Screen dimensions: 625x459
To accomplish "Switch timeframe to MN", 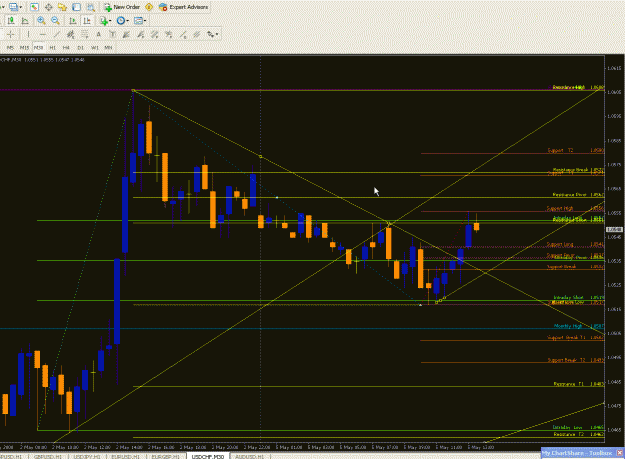I will pyautogui.click(x=108, y=48).
